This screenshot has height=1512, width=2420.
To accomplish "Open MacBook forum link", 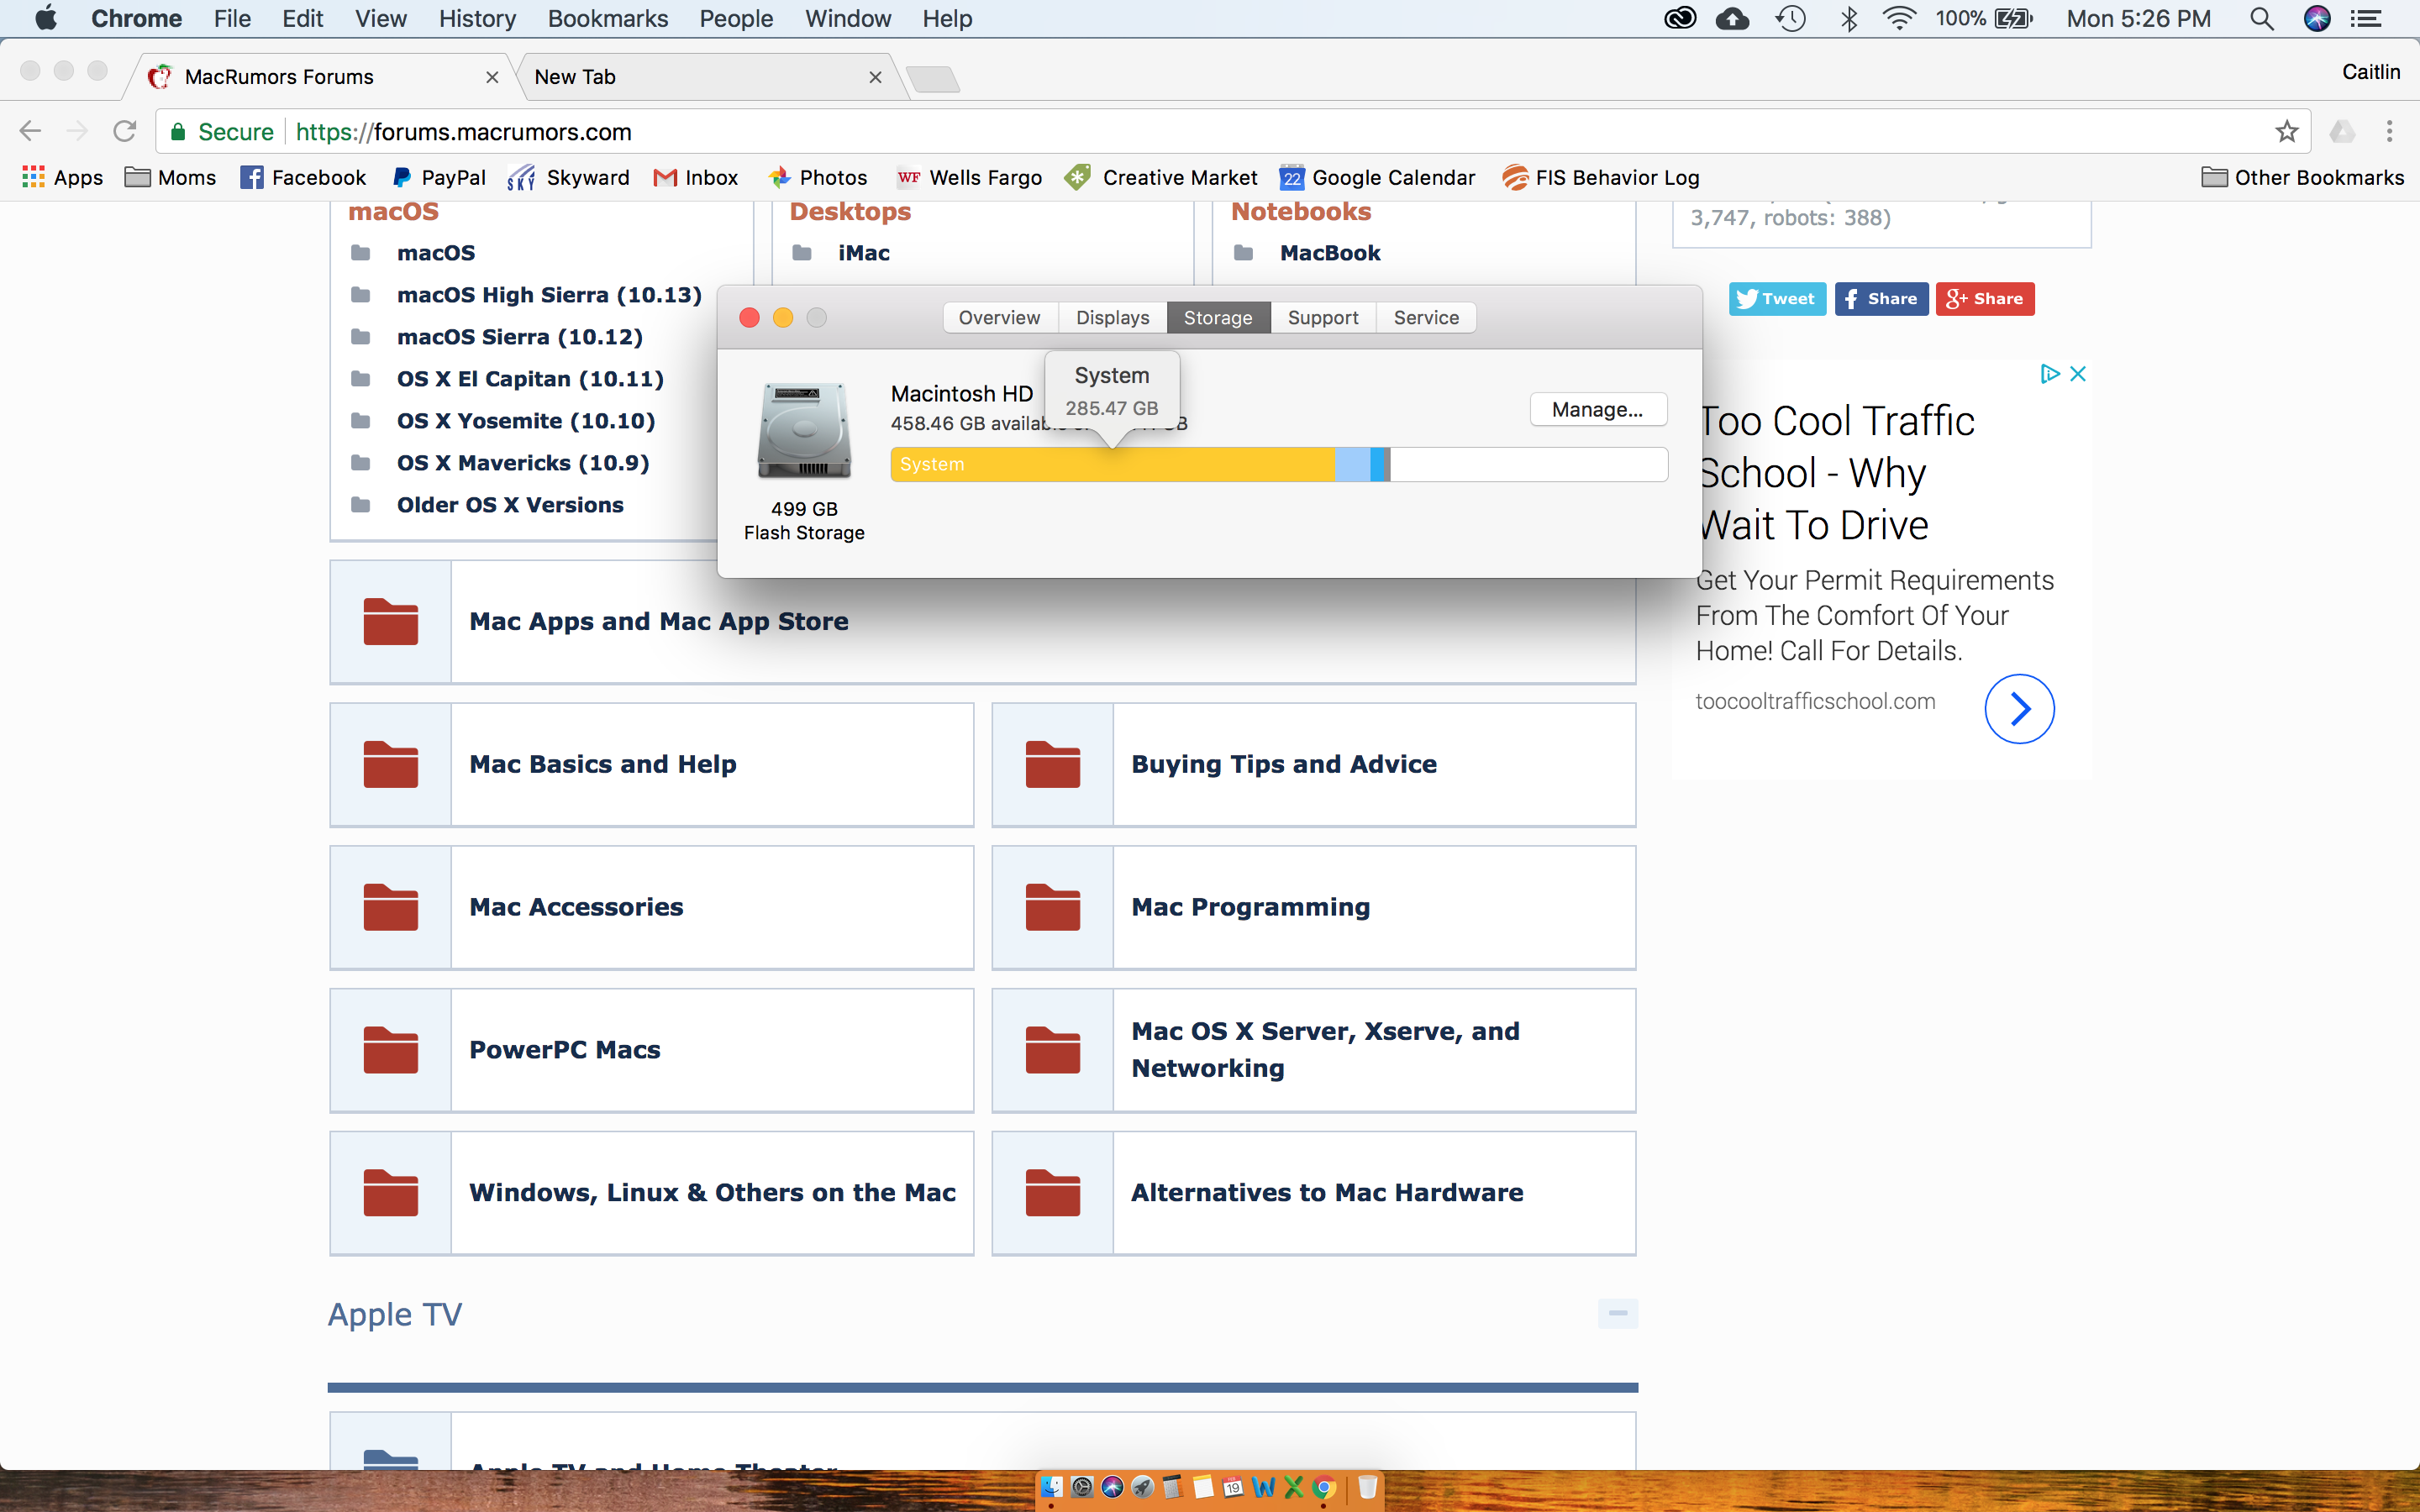I will [x=1330, y=253].
